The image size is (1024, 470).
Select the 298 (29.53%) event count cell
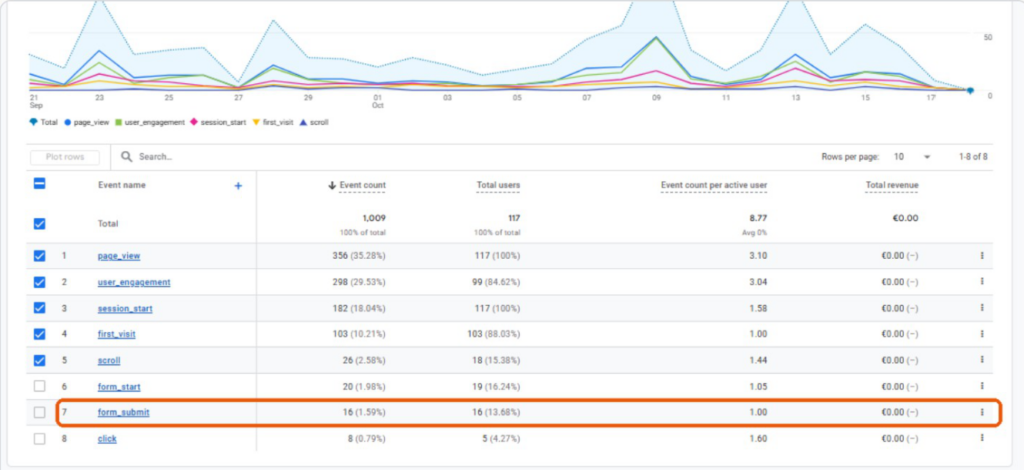tap(359, 282)
